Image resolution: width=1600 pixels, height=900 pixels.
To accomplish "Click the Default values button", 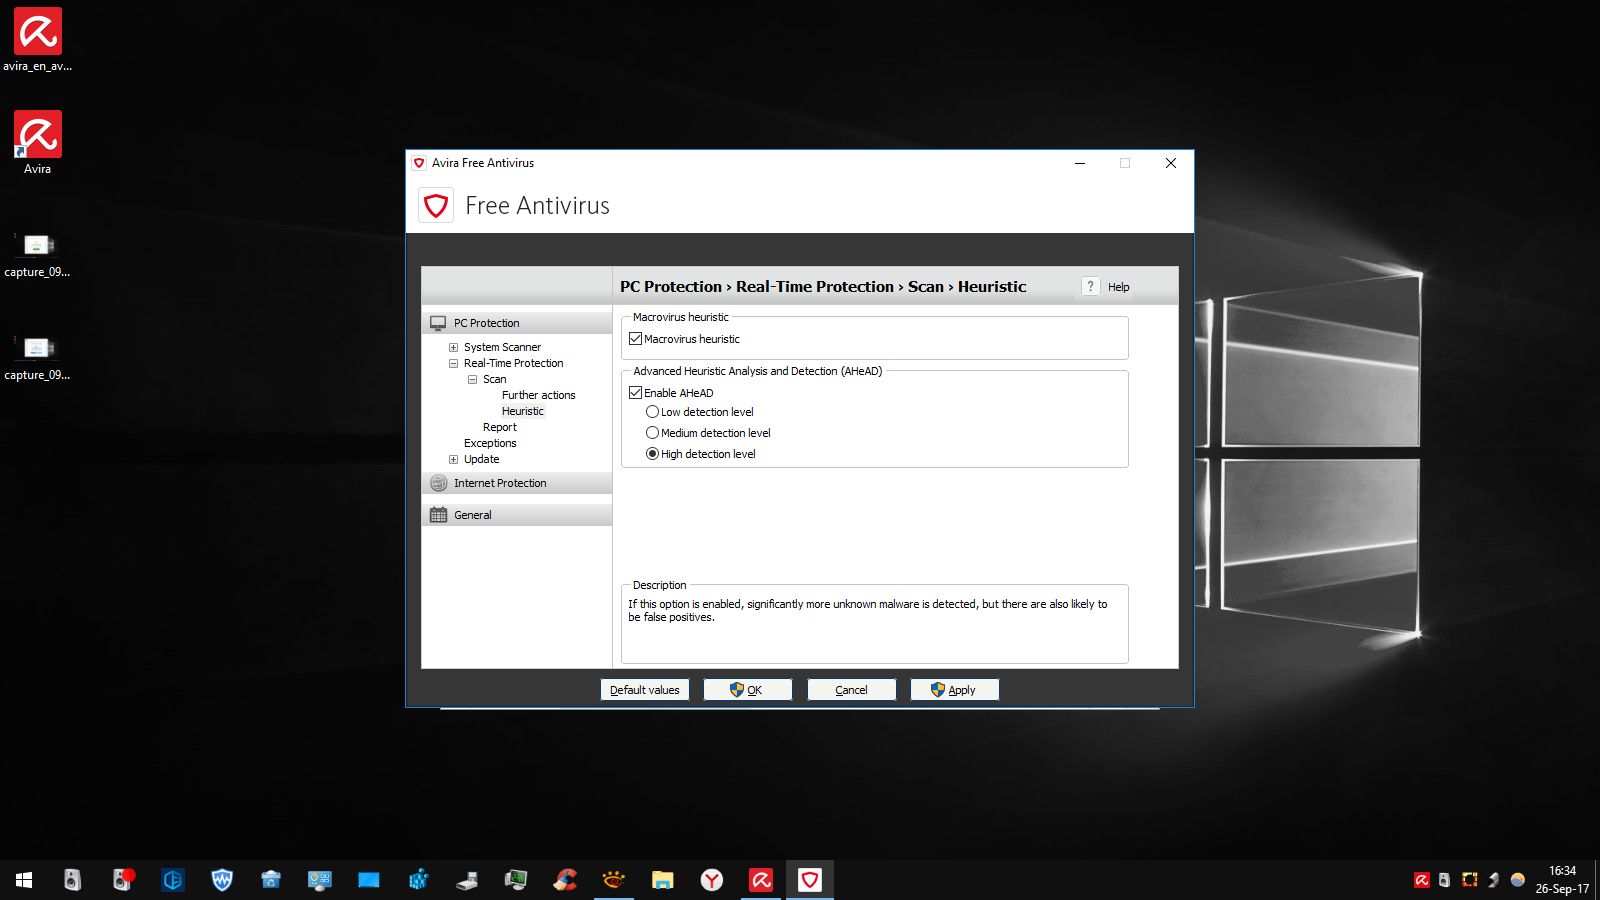I will pyautogui.click(x=644, y=690).
